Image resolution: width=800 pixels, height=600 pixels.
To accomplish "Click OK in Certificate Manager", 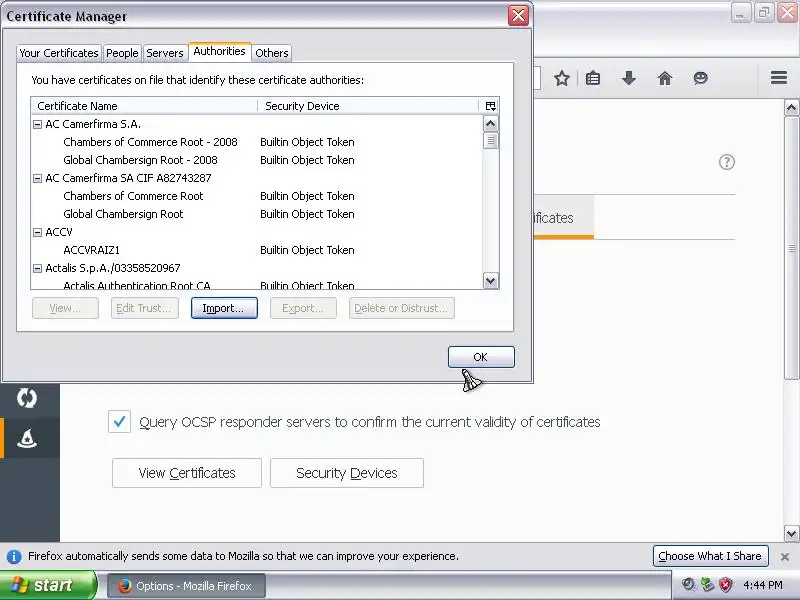I will tap(481, 357).
